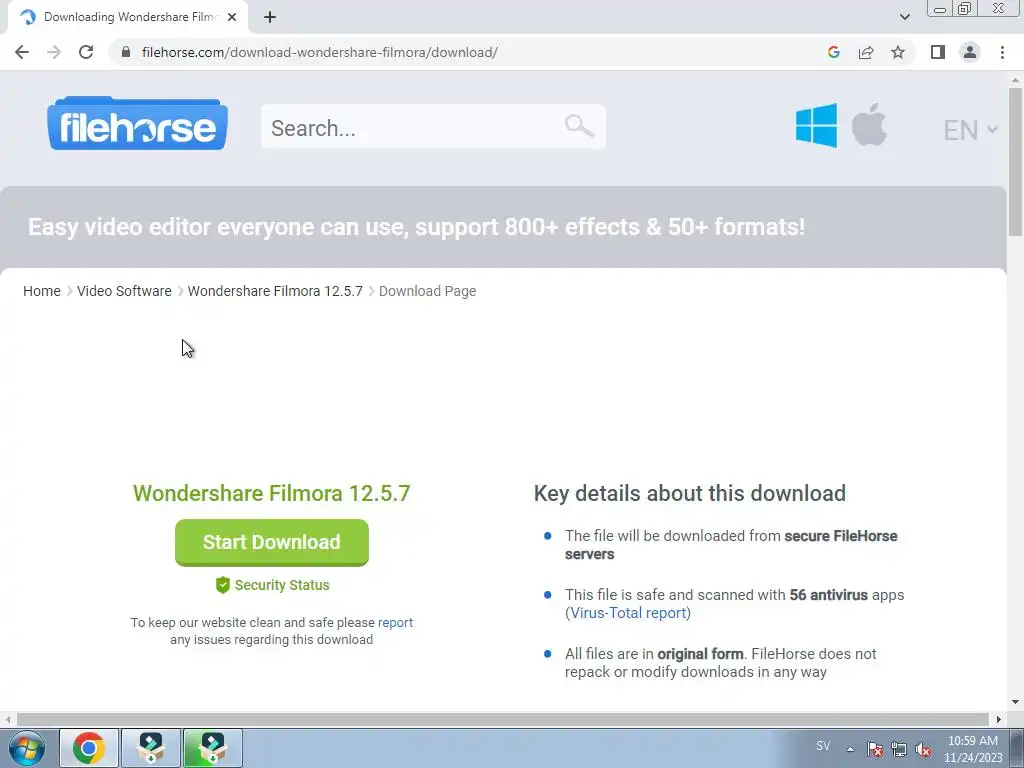Click the vertical scrollbar thumb
1024x768 pixels.
[1015, 161]
